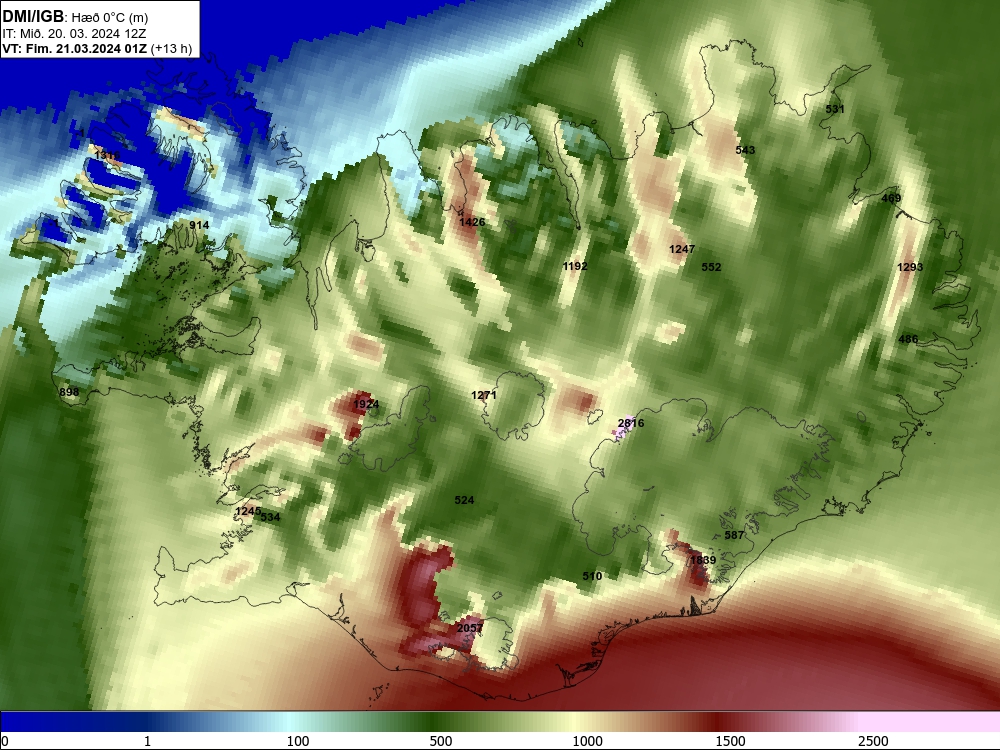The height and width of the screenshot is (750, 1000).
Task: Click the map value 1924
Action: (x=365, y=404)
